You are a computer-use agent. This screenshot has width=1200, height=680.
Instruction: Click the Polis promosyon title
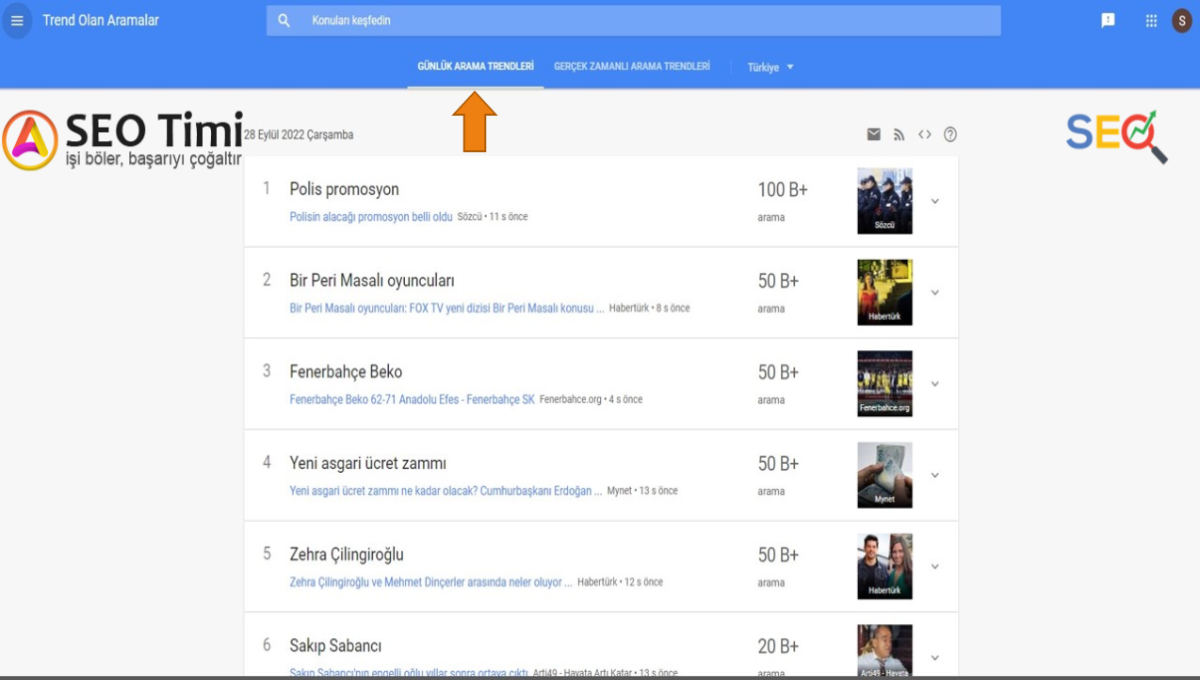tap(344, 189)
